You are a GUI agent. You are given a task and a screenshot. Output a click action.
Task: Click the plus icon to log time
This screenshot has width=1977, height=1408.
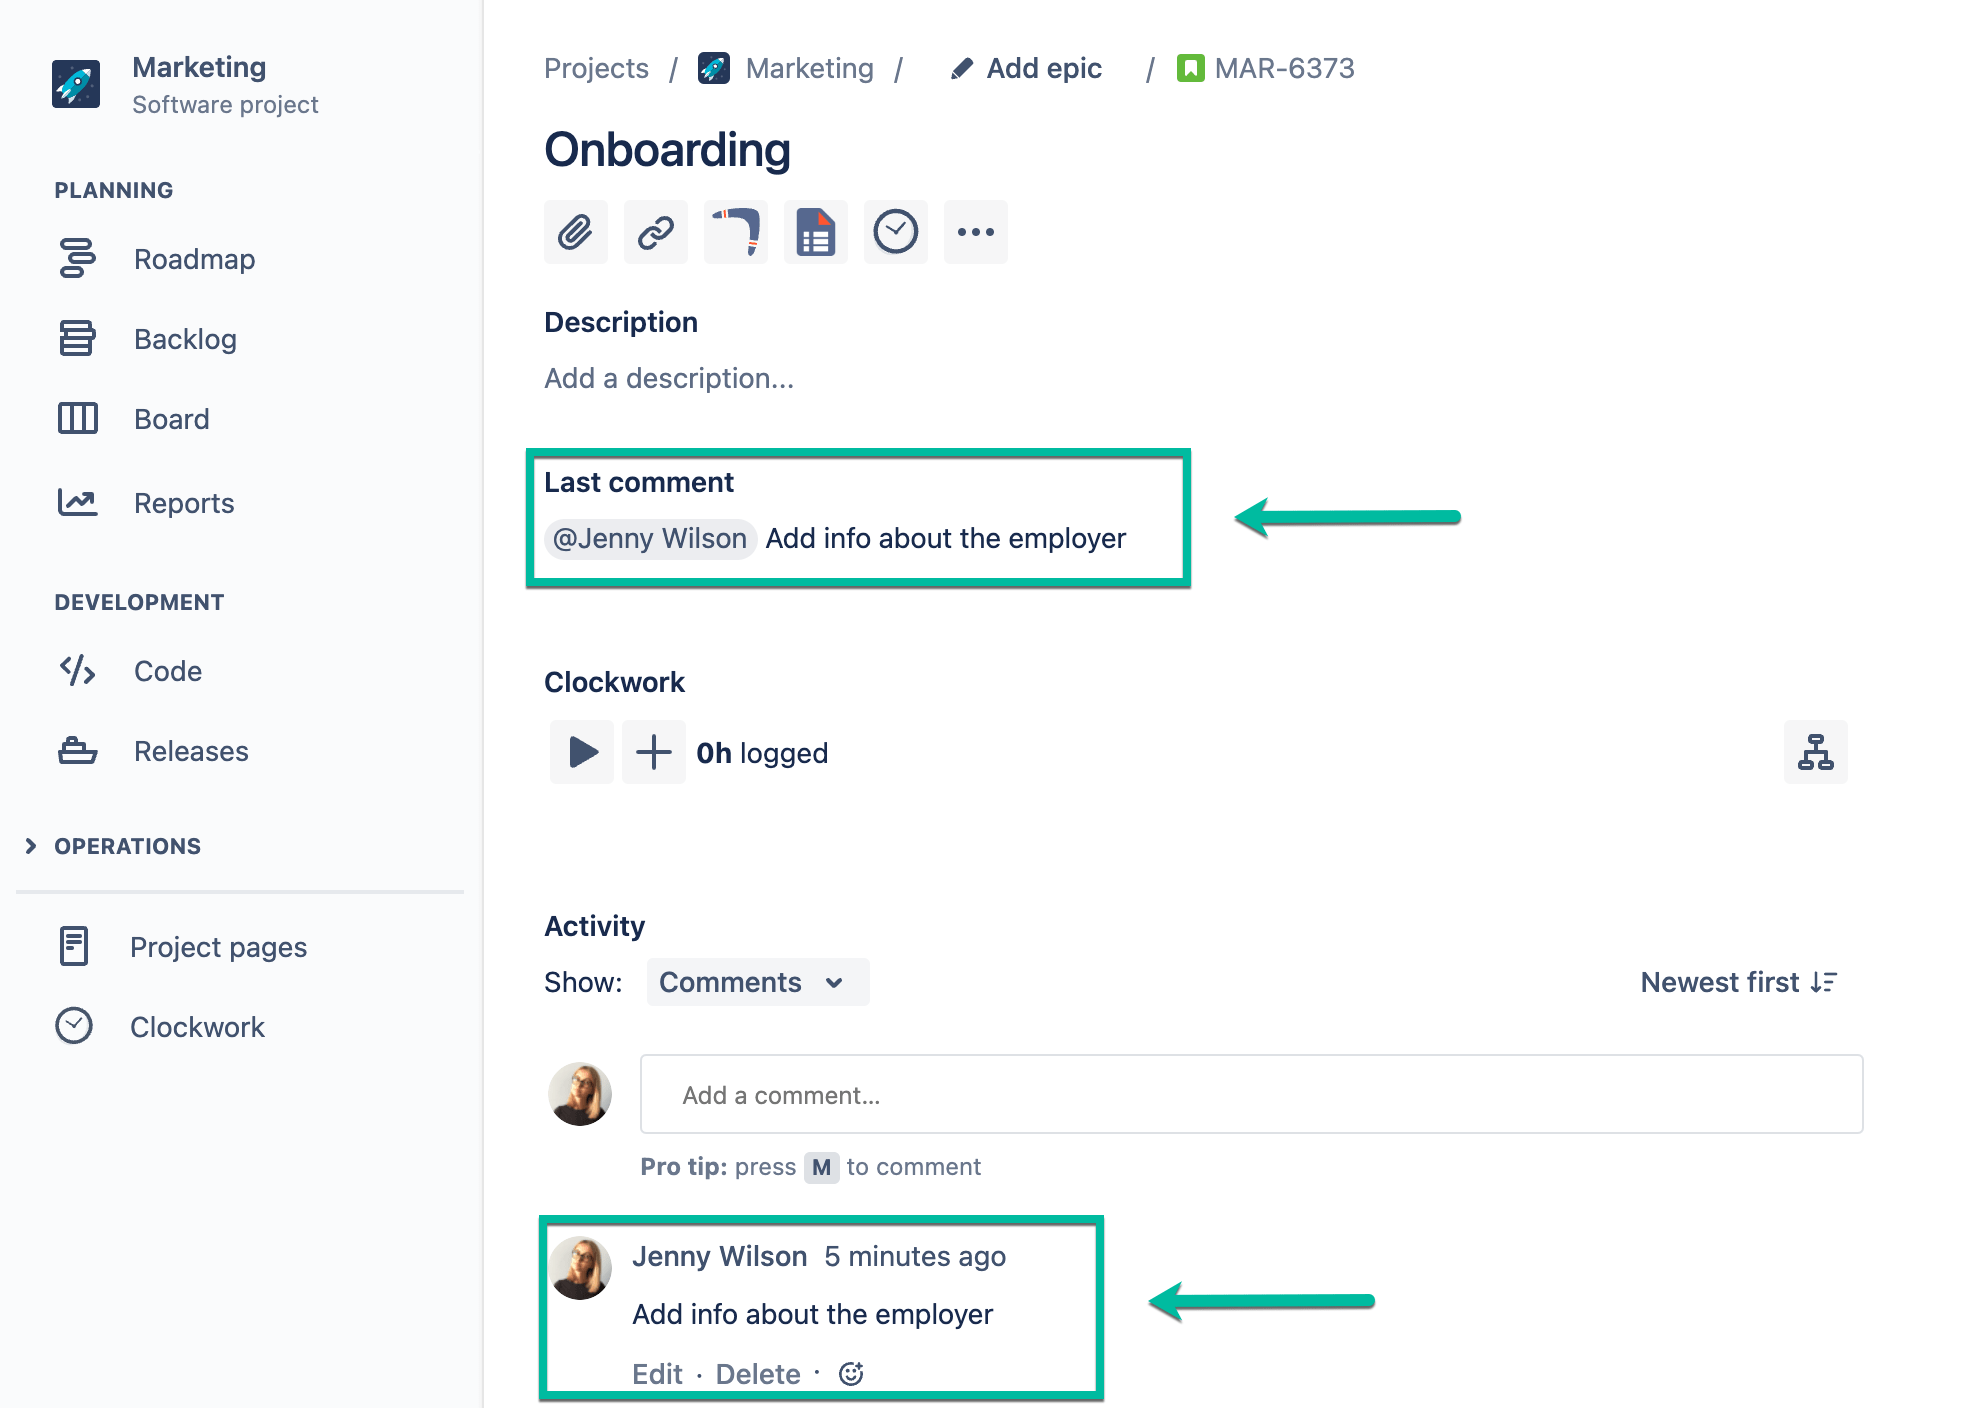pos(653,752)
